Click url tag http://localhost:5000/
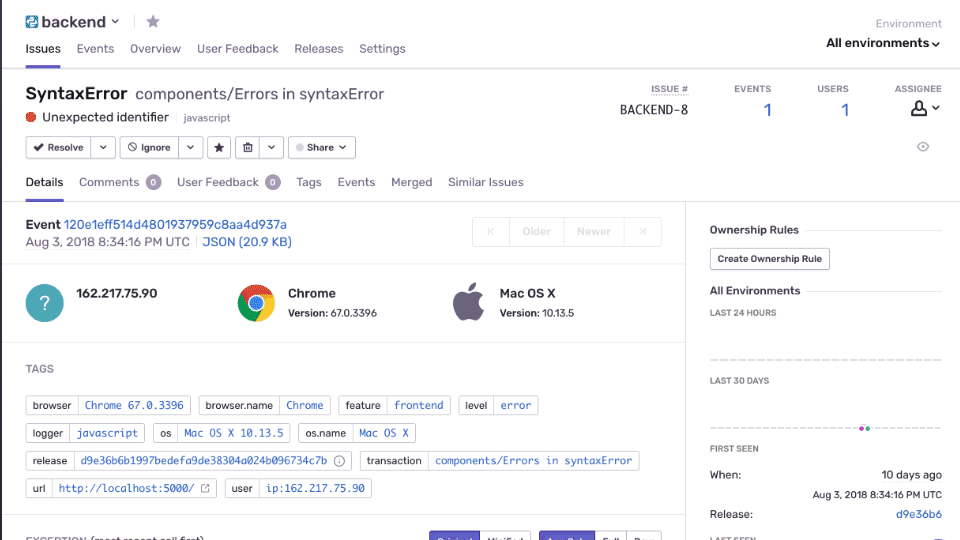The image size is (960, 540). [126, 488]
